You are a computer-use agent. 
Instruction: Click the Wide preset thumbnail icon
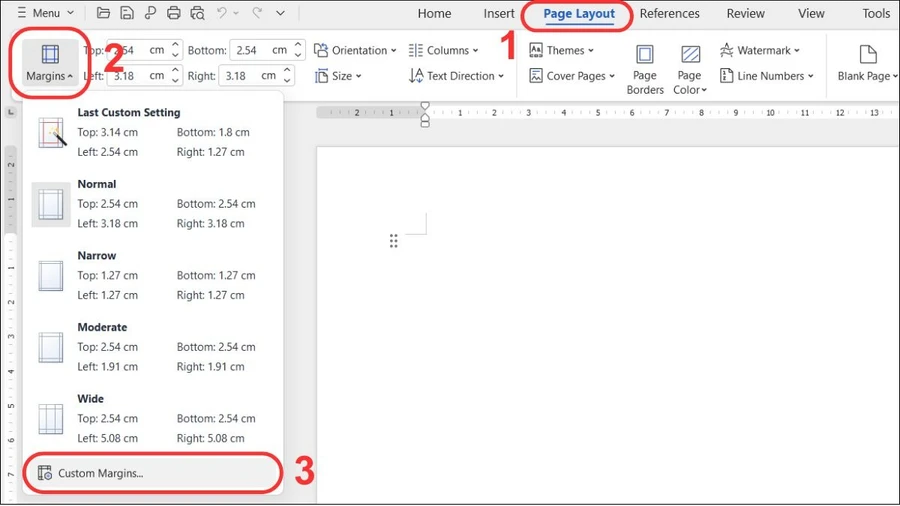click(51, 419)
